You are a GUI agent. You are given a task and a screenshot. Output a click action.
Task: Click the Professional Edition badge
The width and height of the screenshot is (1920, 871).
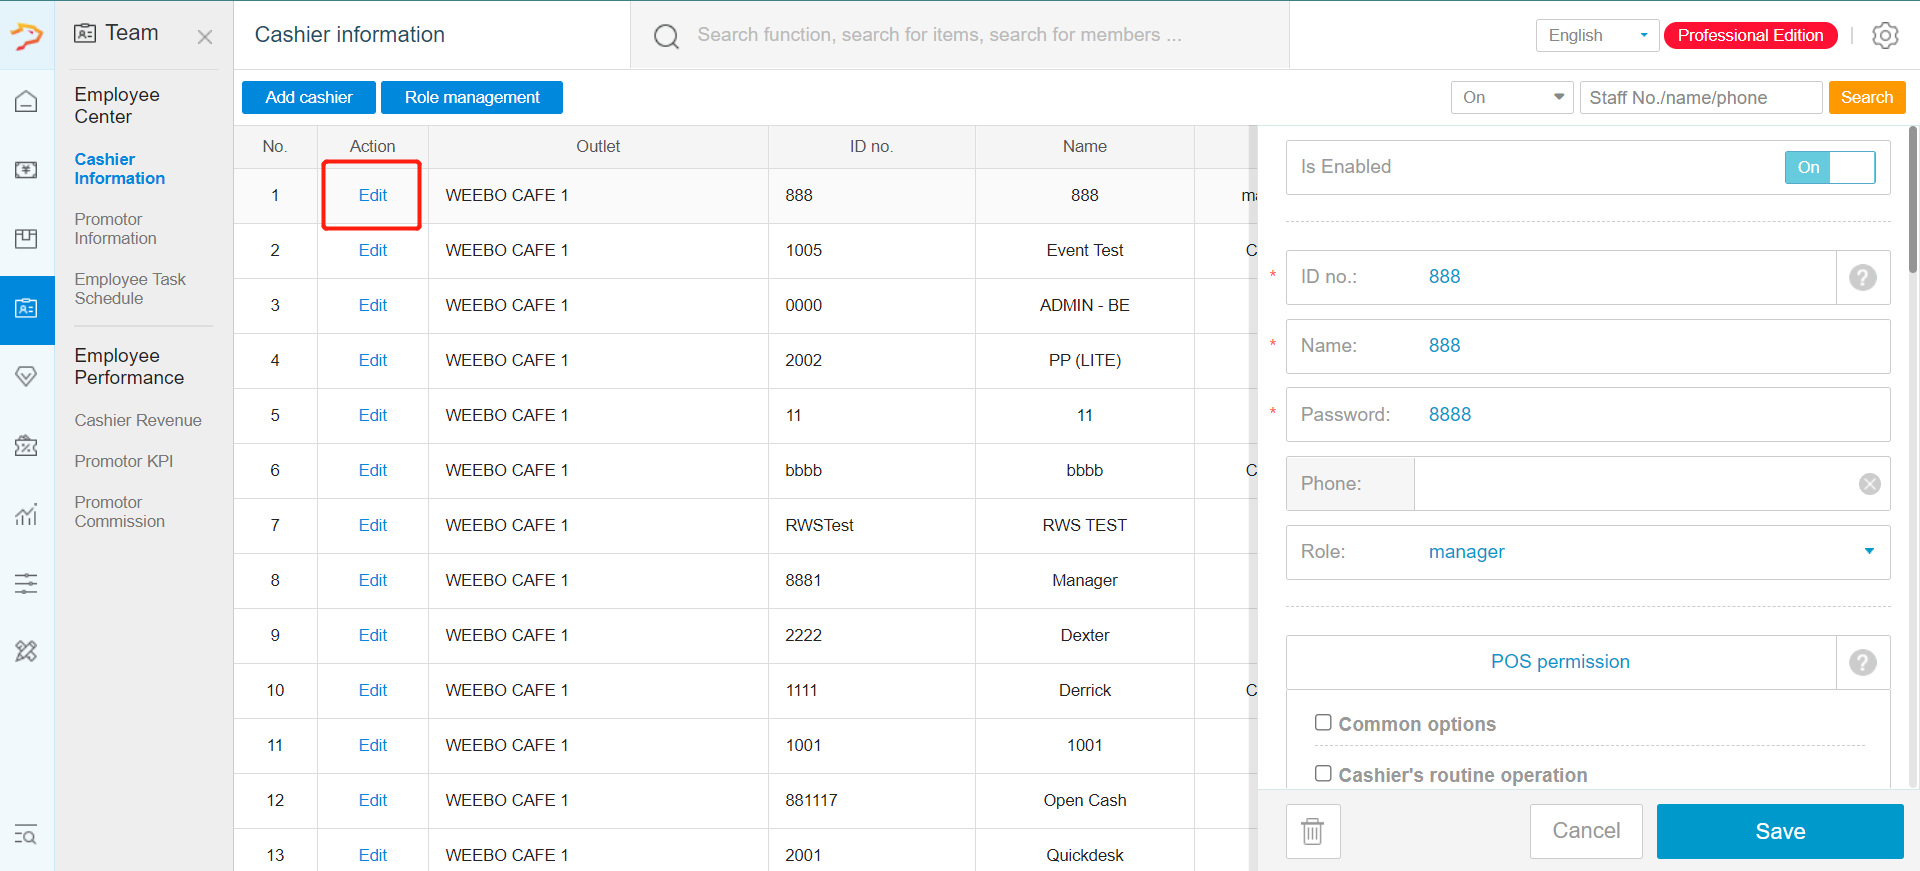(1751, 35)
